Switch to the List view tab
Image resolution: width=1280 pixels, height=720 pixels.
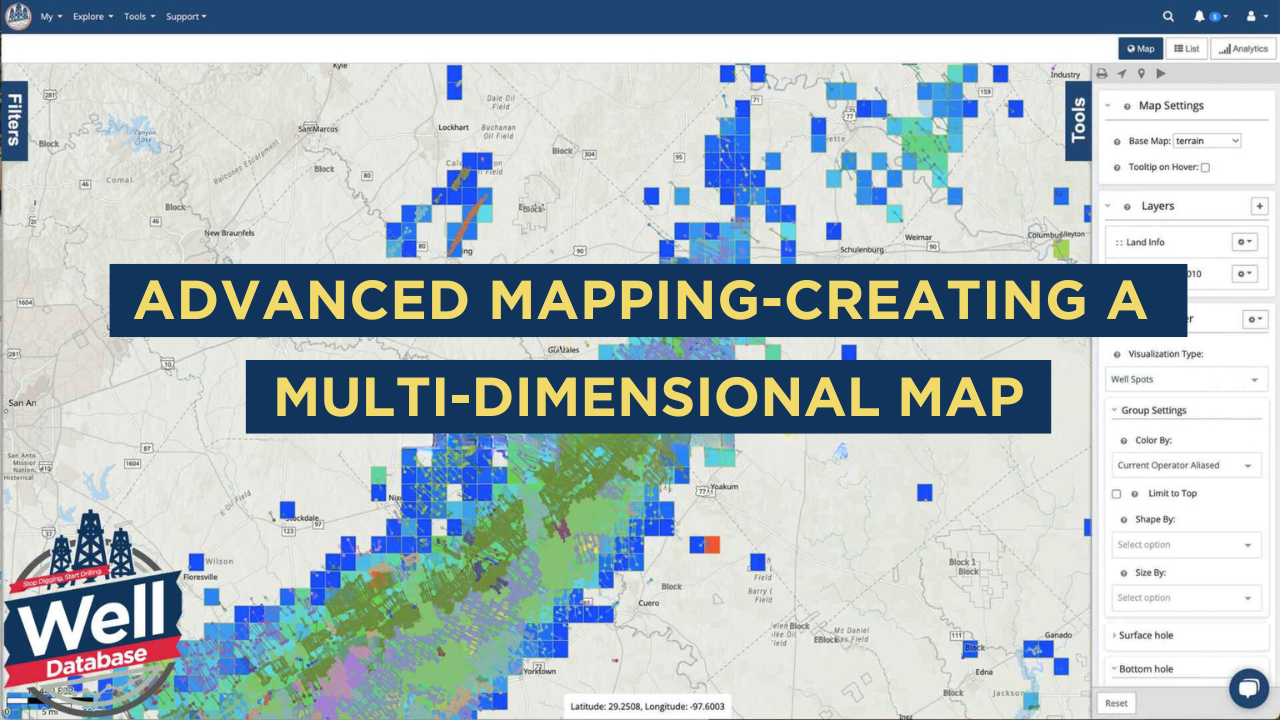[1186, 47]
